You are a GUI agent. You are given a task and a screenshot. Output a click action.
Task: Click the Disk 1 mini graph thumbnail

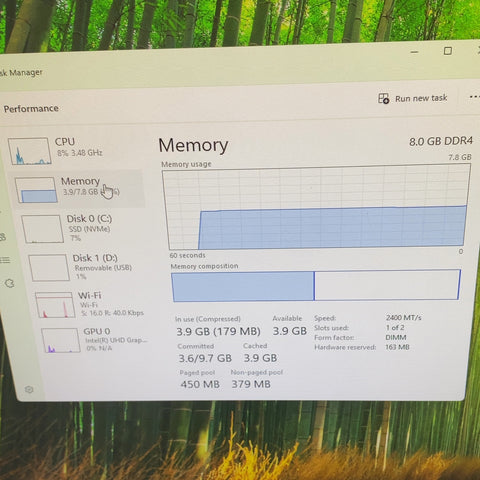pyautogui.click(x=49, y=268)
